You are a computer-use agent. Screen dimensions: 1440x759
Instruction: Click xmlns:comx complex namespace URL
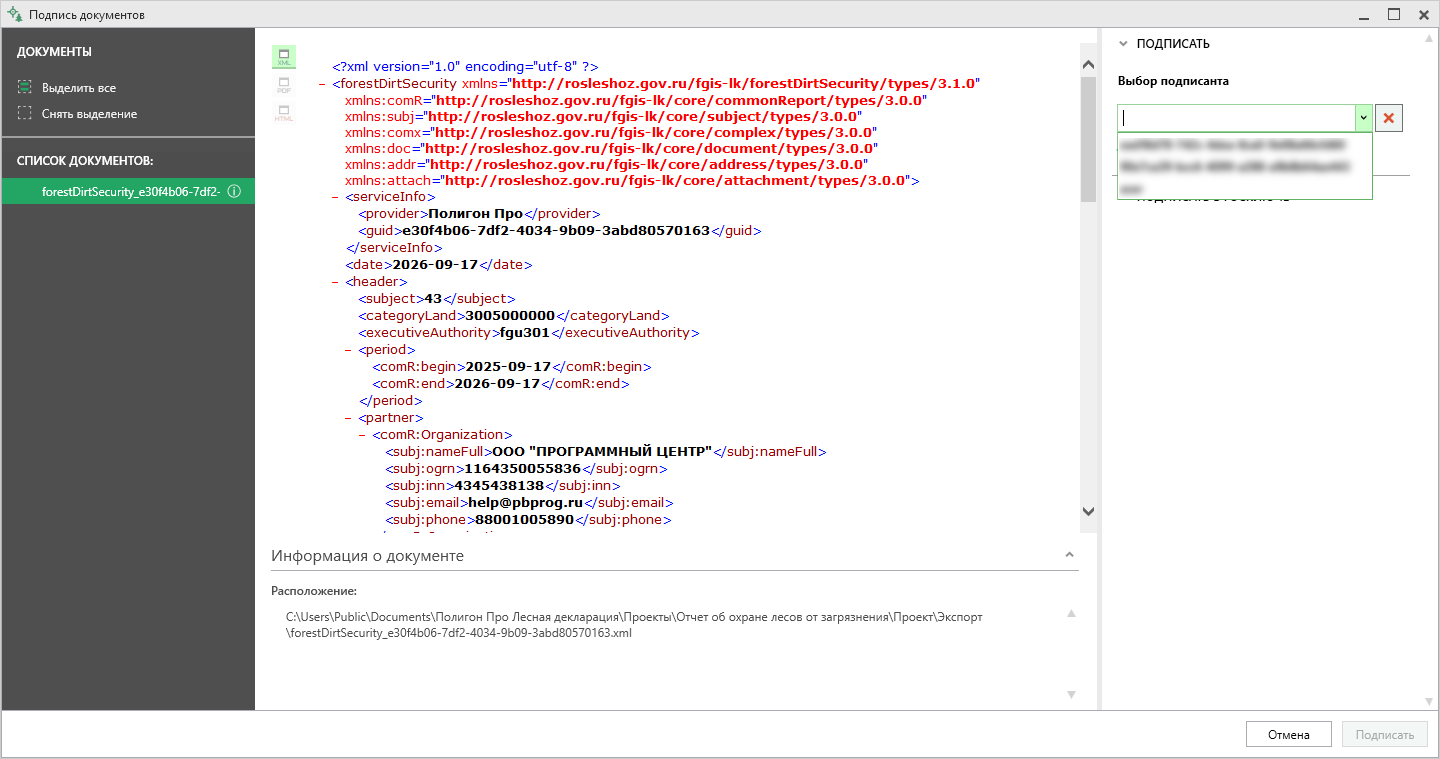click(653, 132)
